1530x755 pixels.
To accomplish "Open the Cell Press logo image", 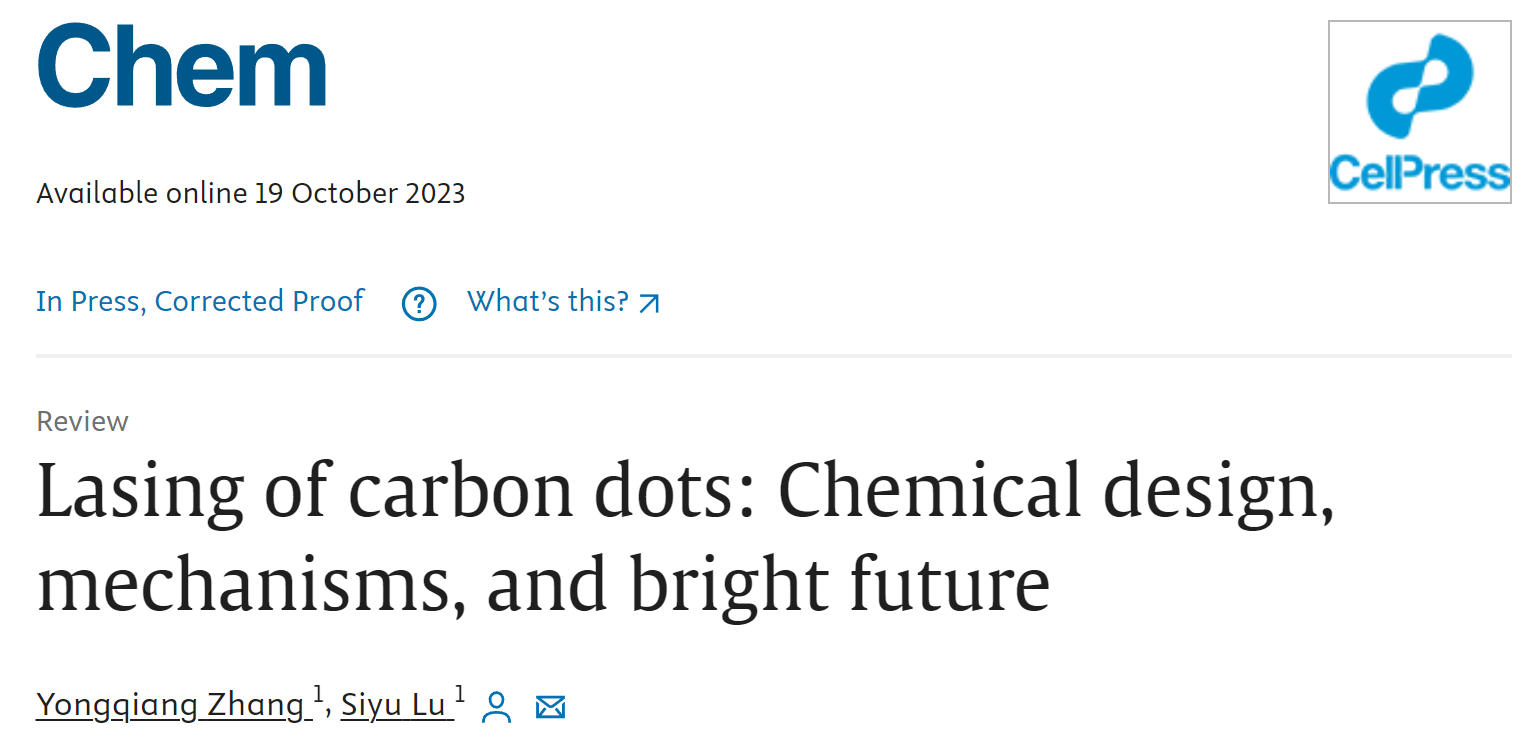I will point(1419,112).
